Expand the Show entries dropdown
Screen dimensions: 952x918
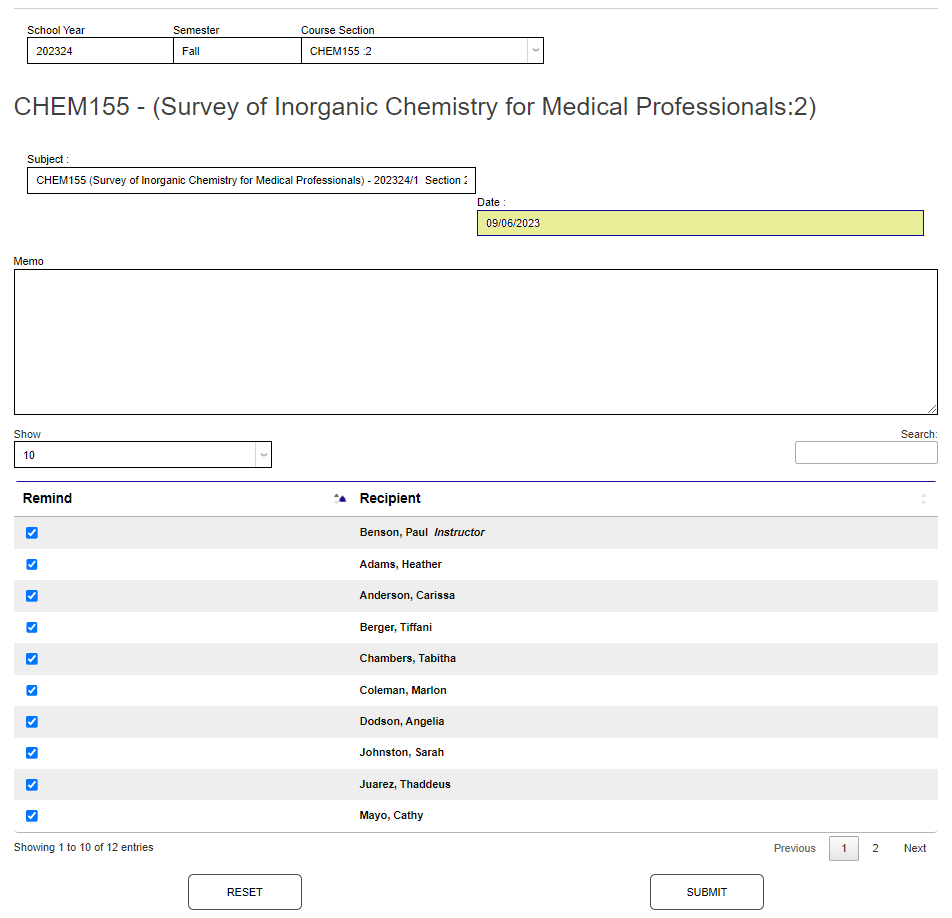pyautogui.click(x=263, y=455)
